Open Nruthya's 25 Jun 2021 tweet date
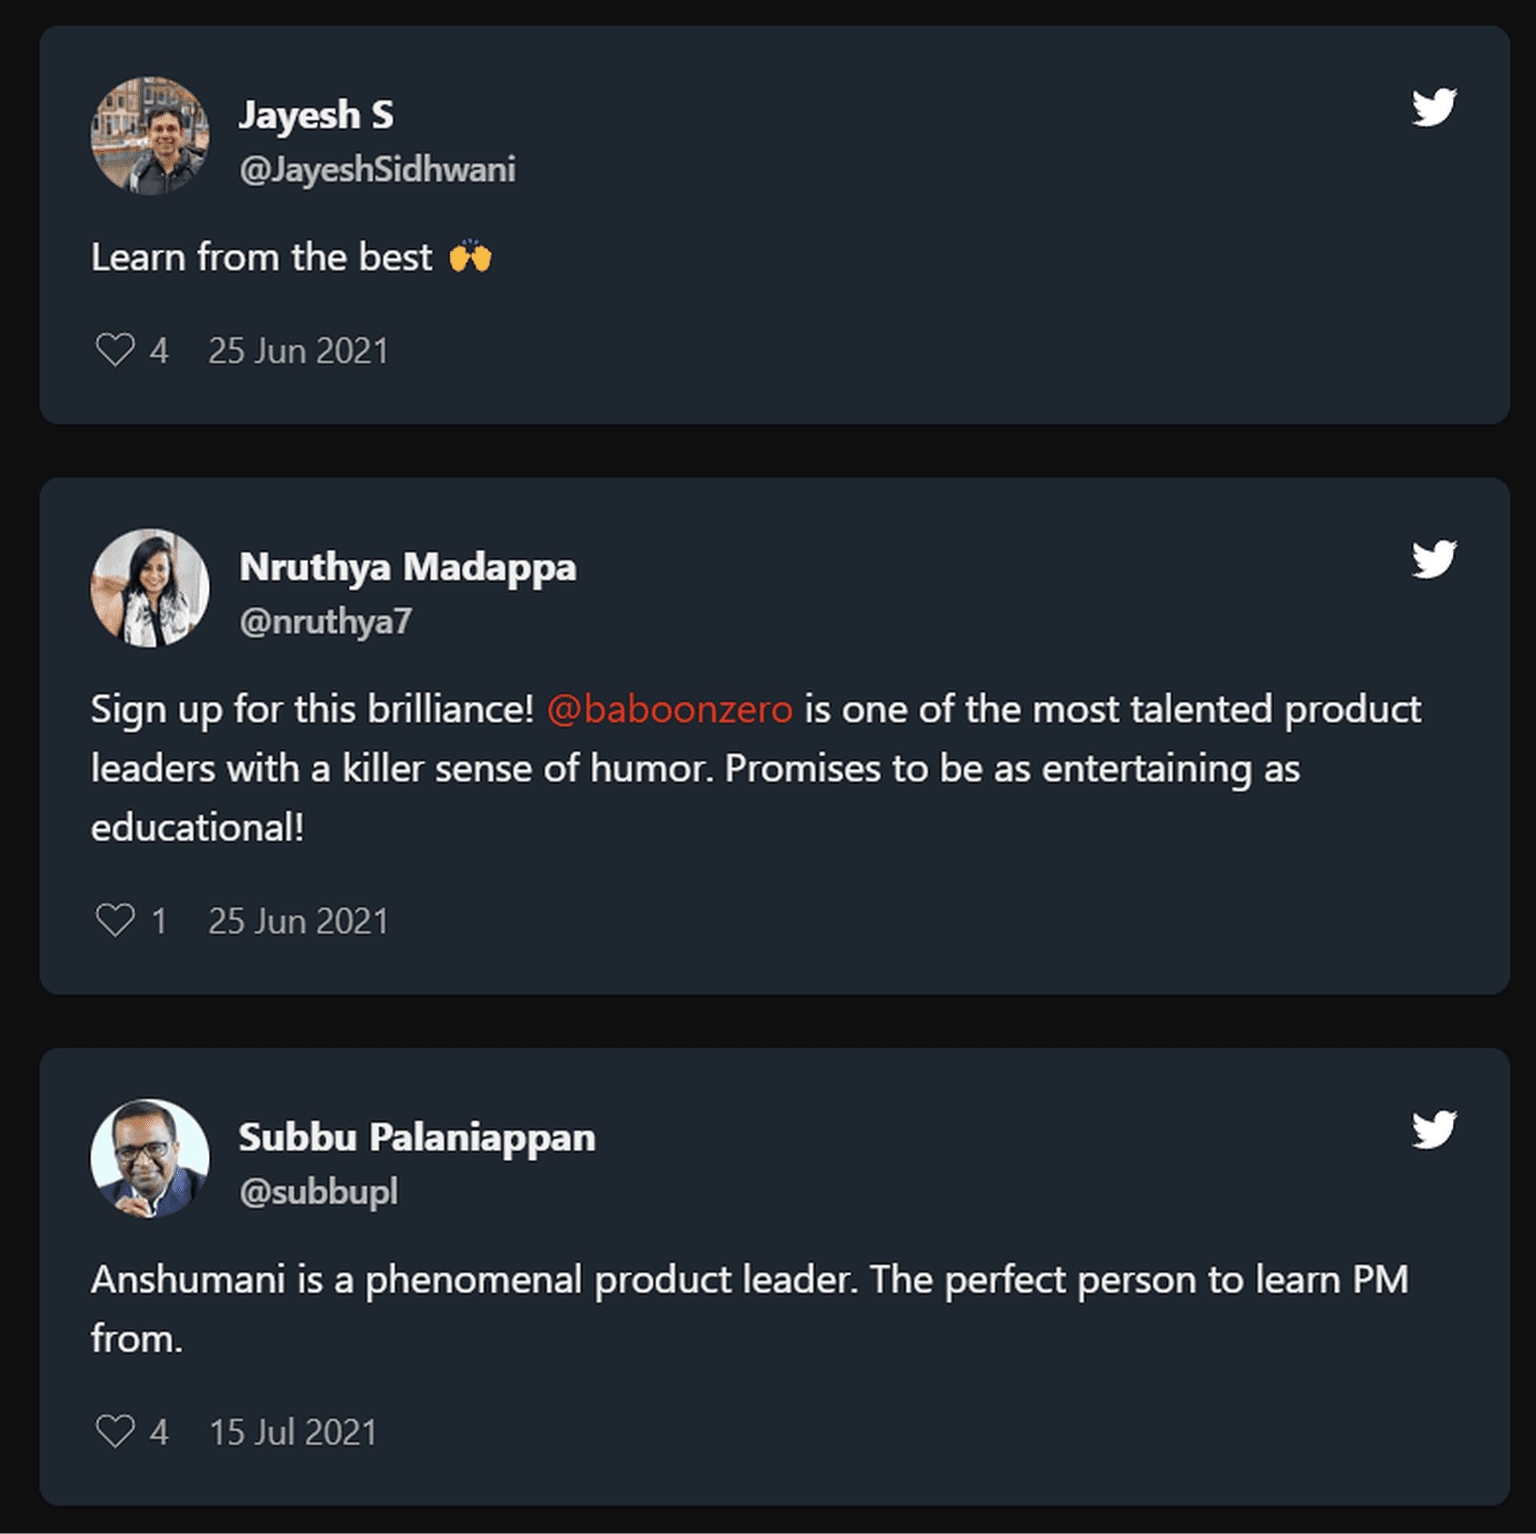 tap(298, 921)
